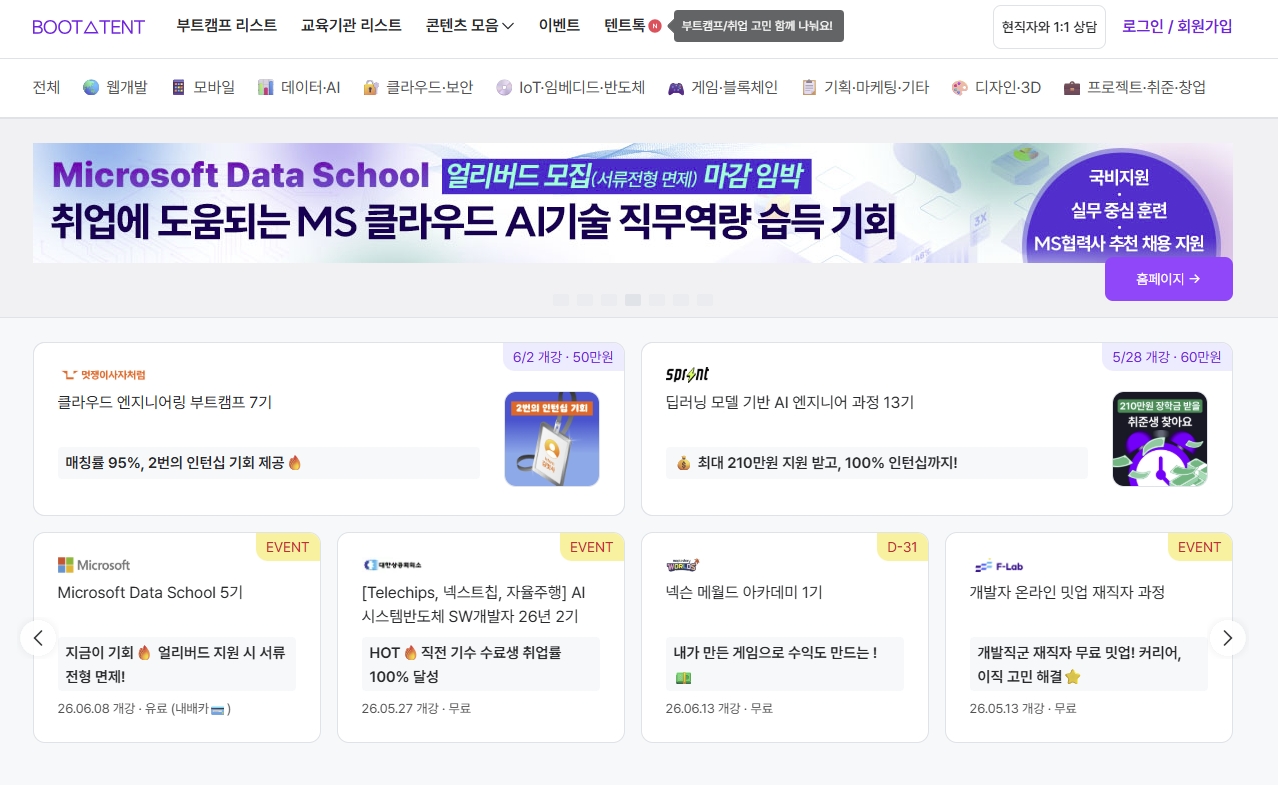Viewport: 1278px width, 785px height.
Task: Go to the next card with right arrow
Action: [x=1228, y=638]
